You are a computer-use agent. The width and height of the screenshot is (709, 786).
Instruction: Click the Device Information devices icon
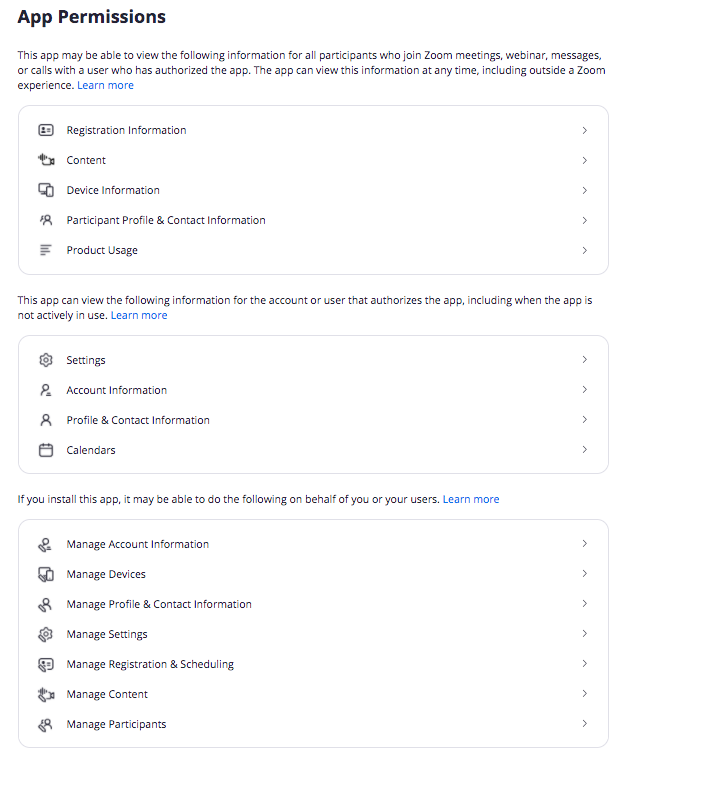pos(46,190)
